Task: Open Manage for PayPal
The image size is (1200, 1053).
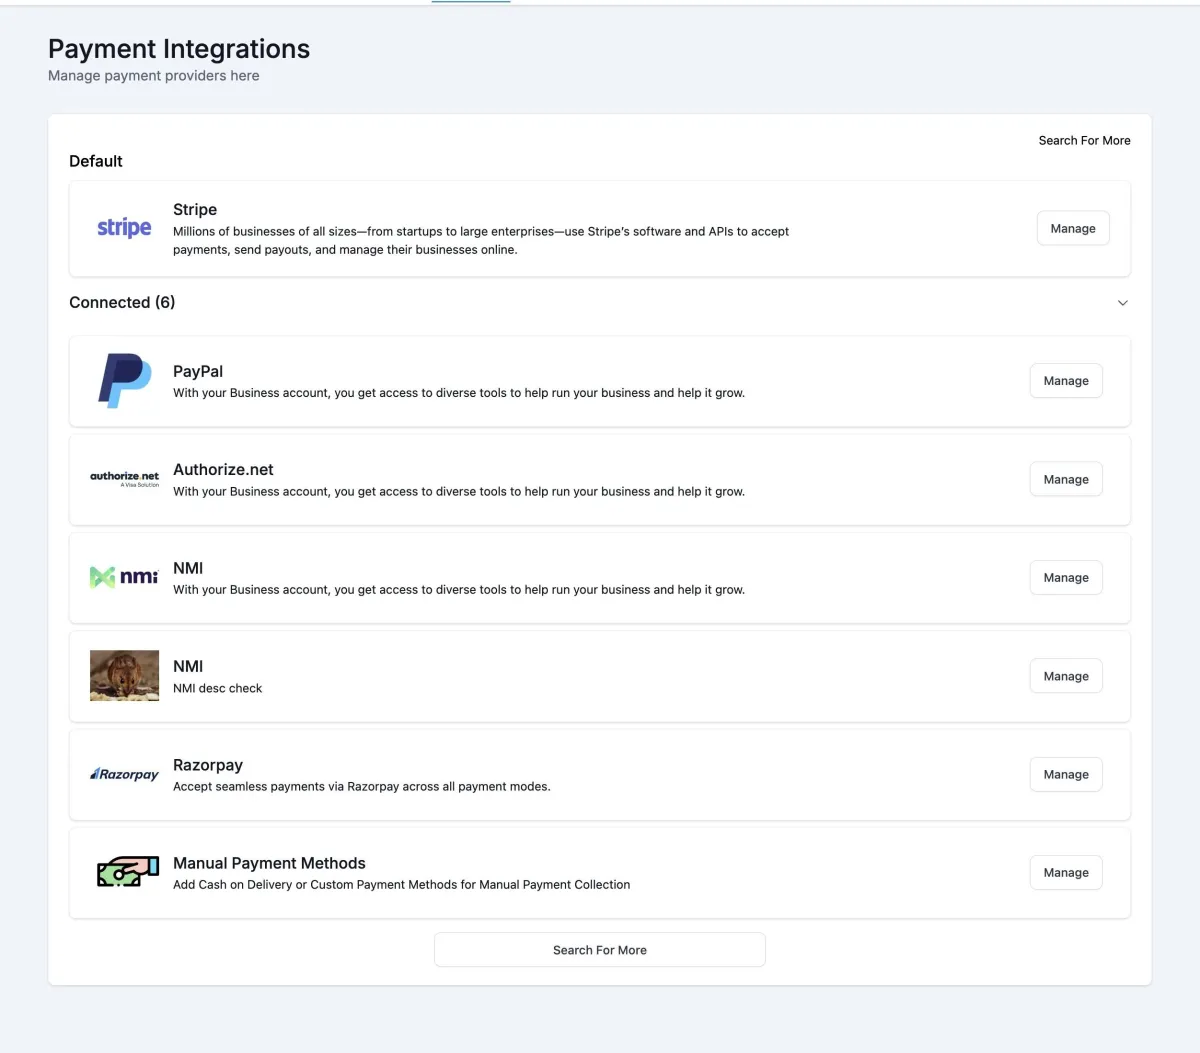Action: (1066, 381)
